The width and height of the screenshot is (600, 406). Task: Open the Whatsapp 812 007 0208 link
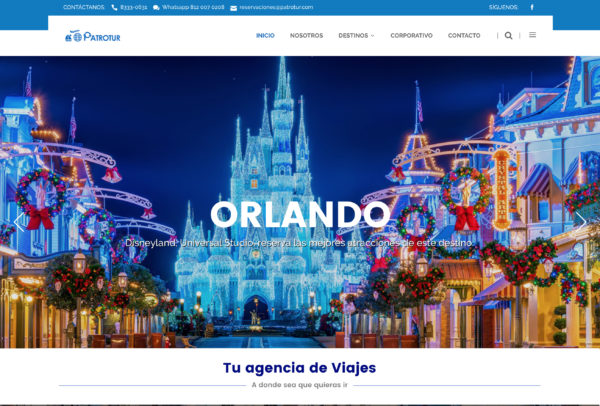point(193,7)
